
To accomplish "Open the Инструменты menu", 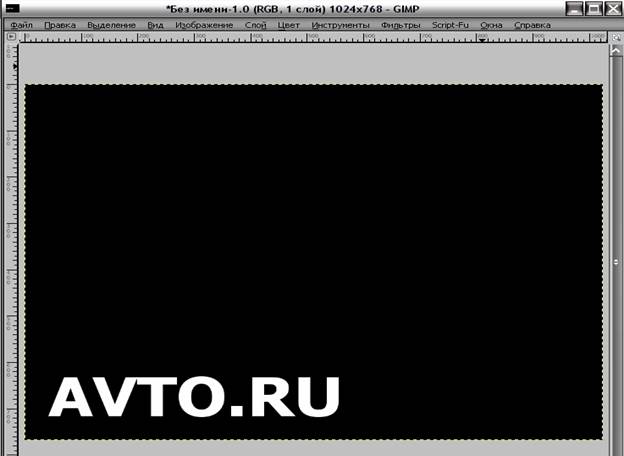I will [x=340, y=25].
